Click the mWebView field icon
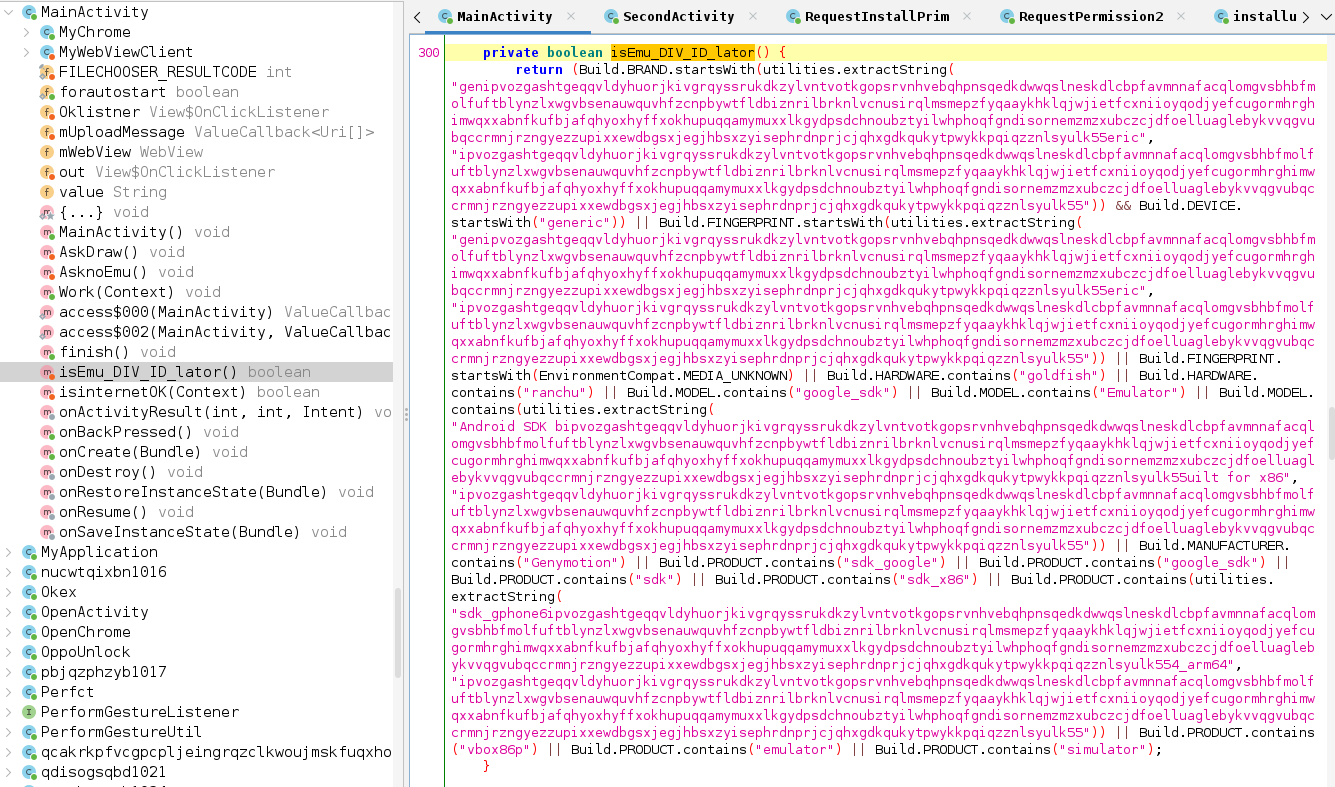Viewport: 1335px width, 787px height. (46, 152)
